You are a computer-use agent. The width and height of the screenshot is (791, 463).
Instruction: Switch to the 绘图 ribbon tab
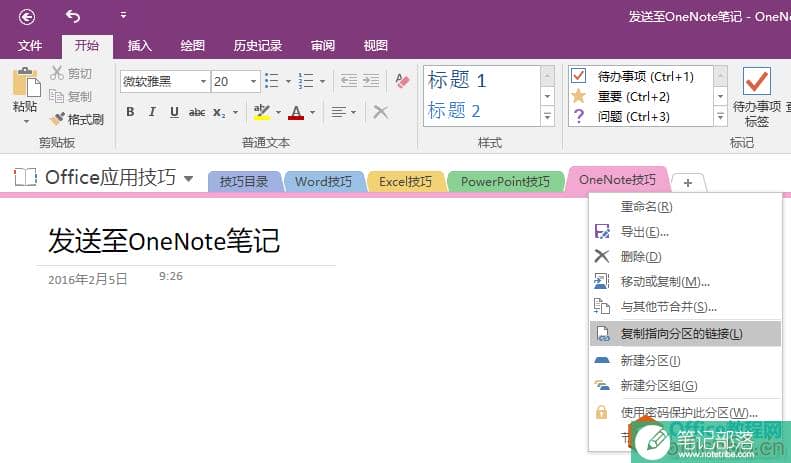tap(193, 46)
